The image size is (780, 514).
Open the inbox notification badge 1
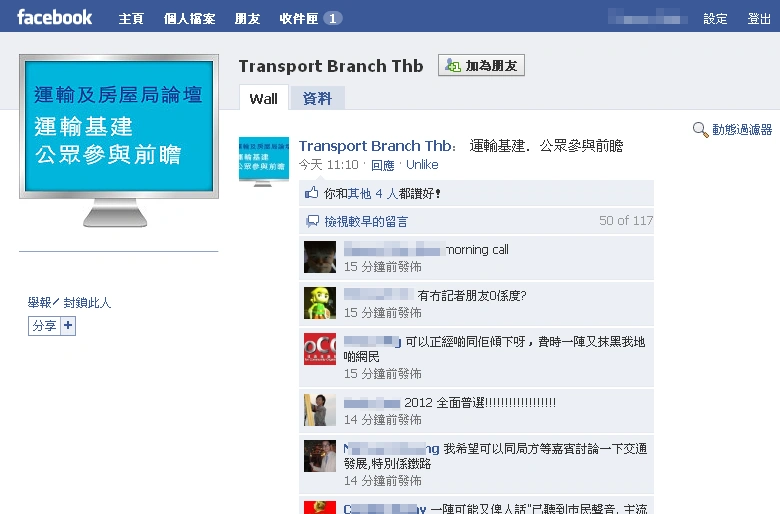[x=332, y=18]
